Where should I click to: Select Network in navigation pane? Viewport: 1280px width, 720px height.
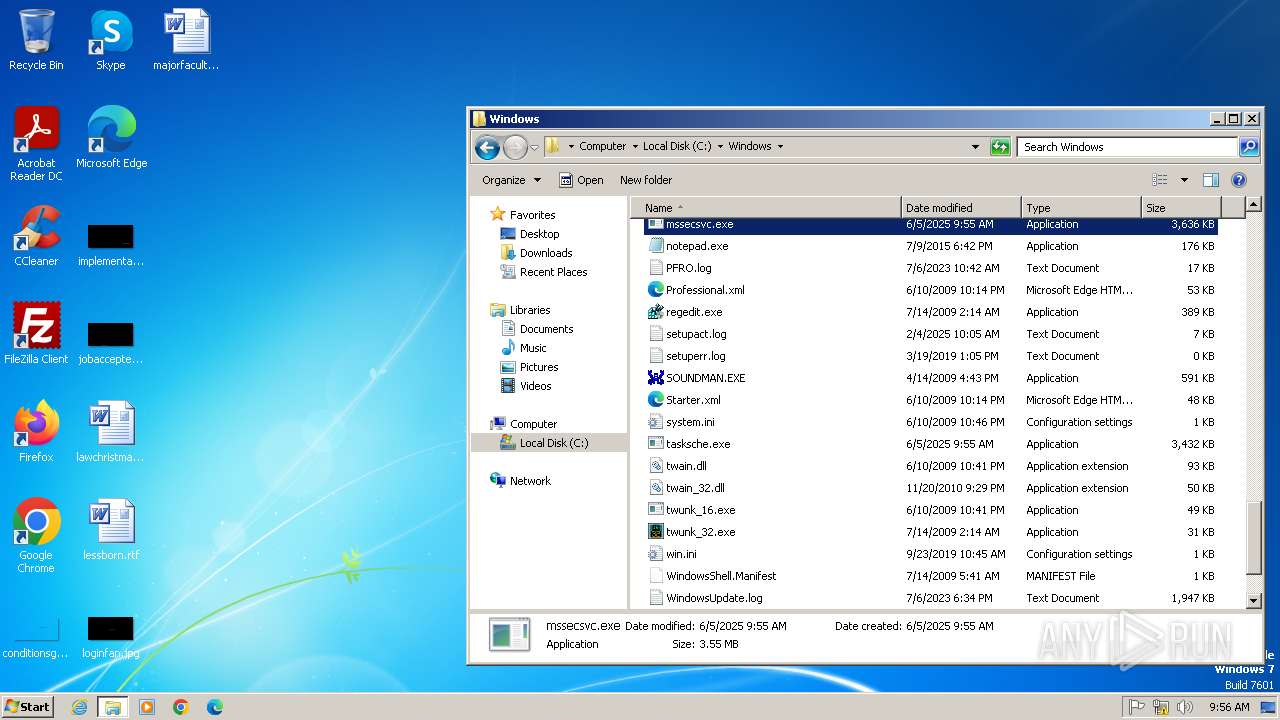click(530, 481)
